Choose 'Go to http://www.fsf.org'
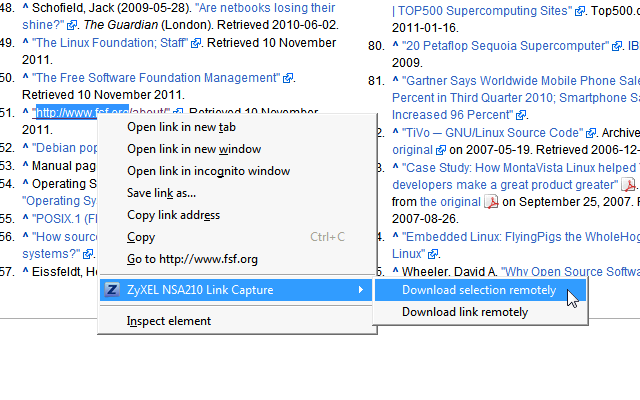640x400 pixels. click(192, 259)
